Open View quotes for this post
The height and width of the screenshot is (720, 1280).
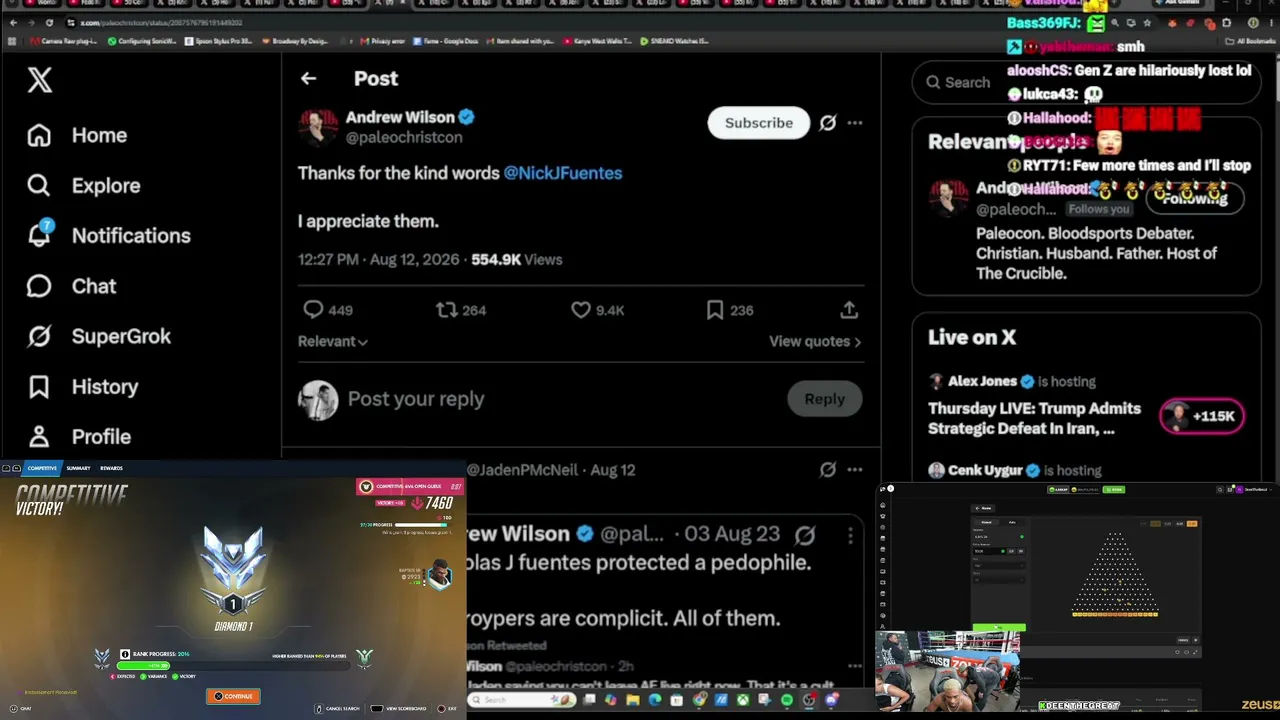pyautogui.click(x=815, y=341)
